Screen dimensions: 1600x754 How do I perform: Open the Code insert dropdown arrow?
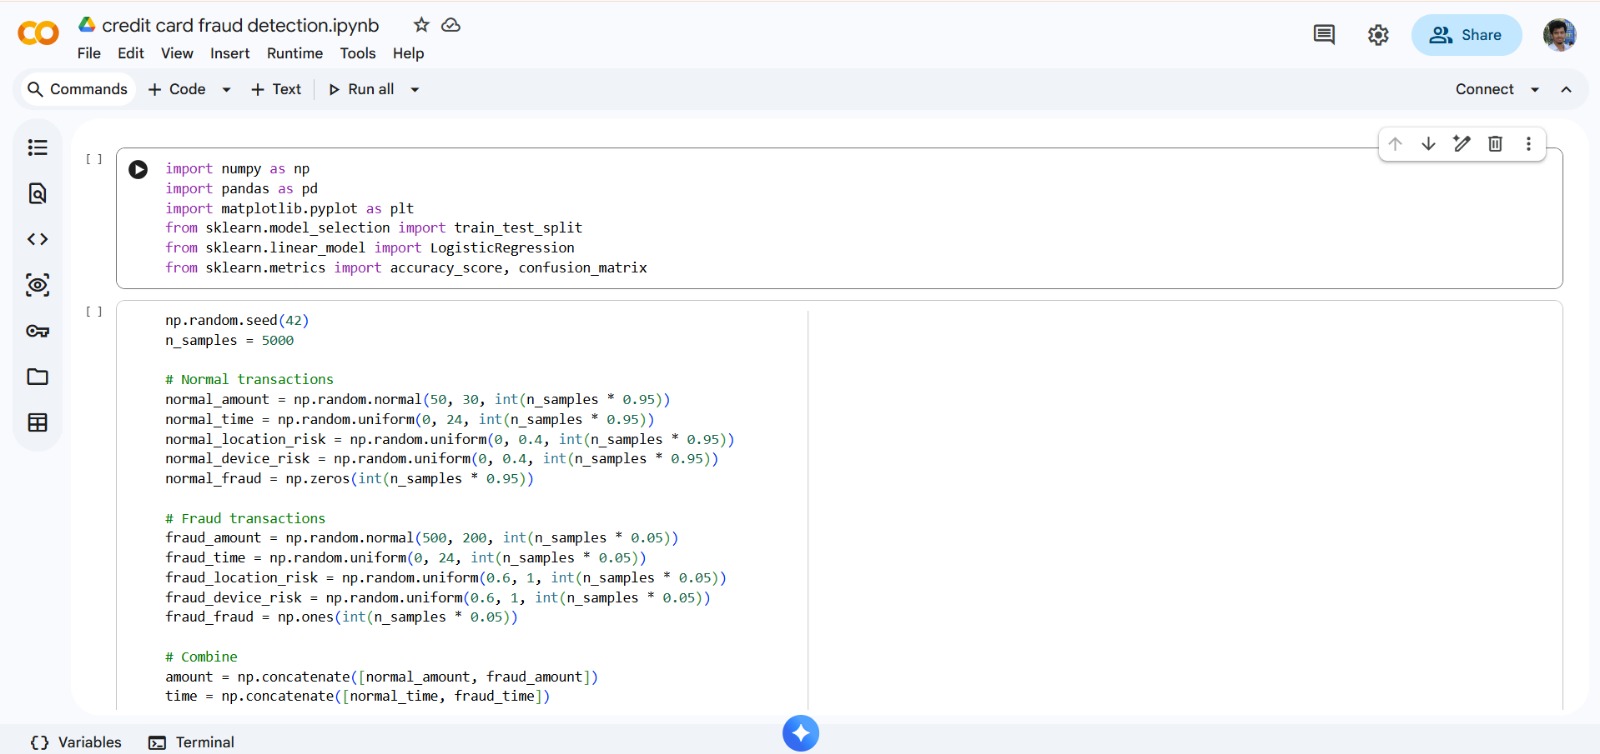click(227, 90)
